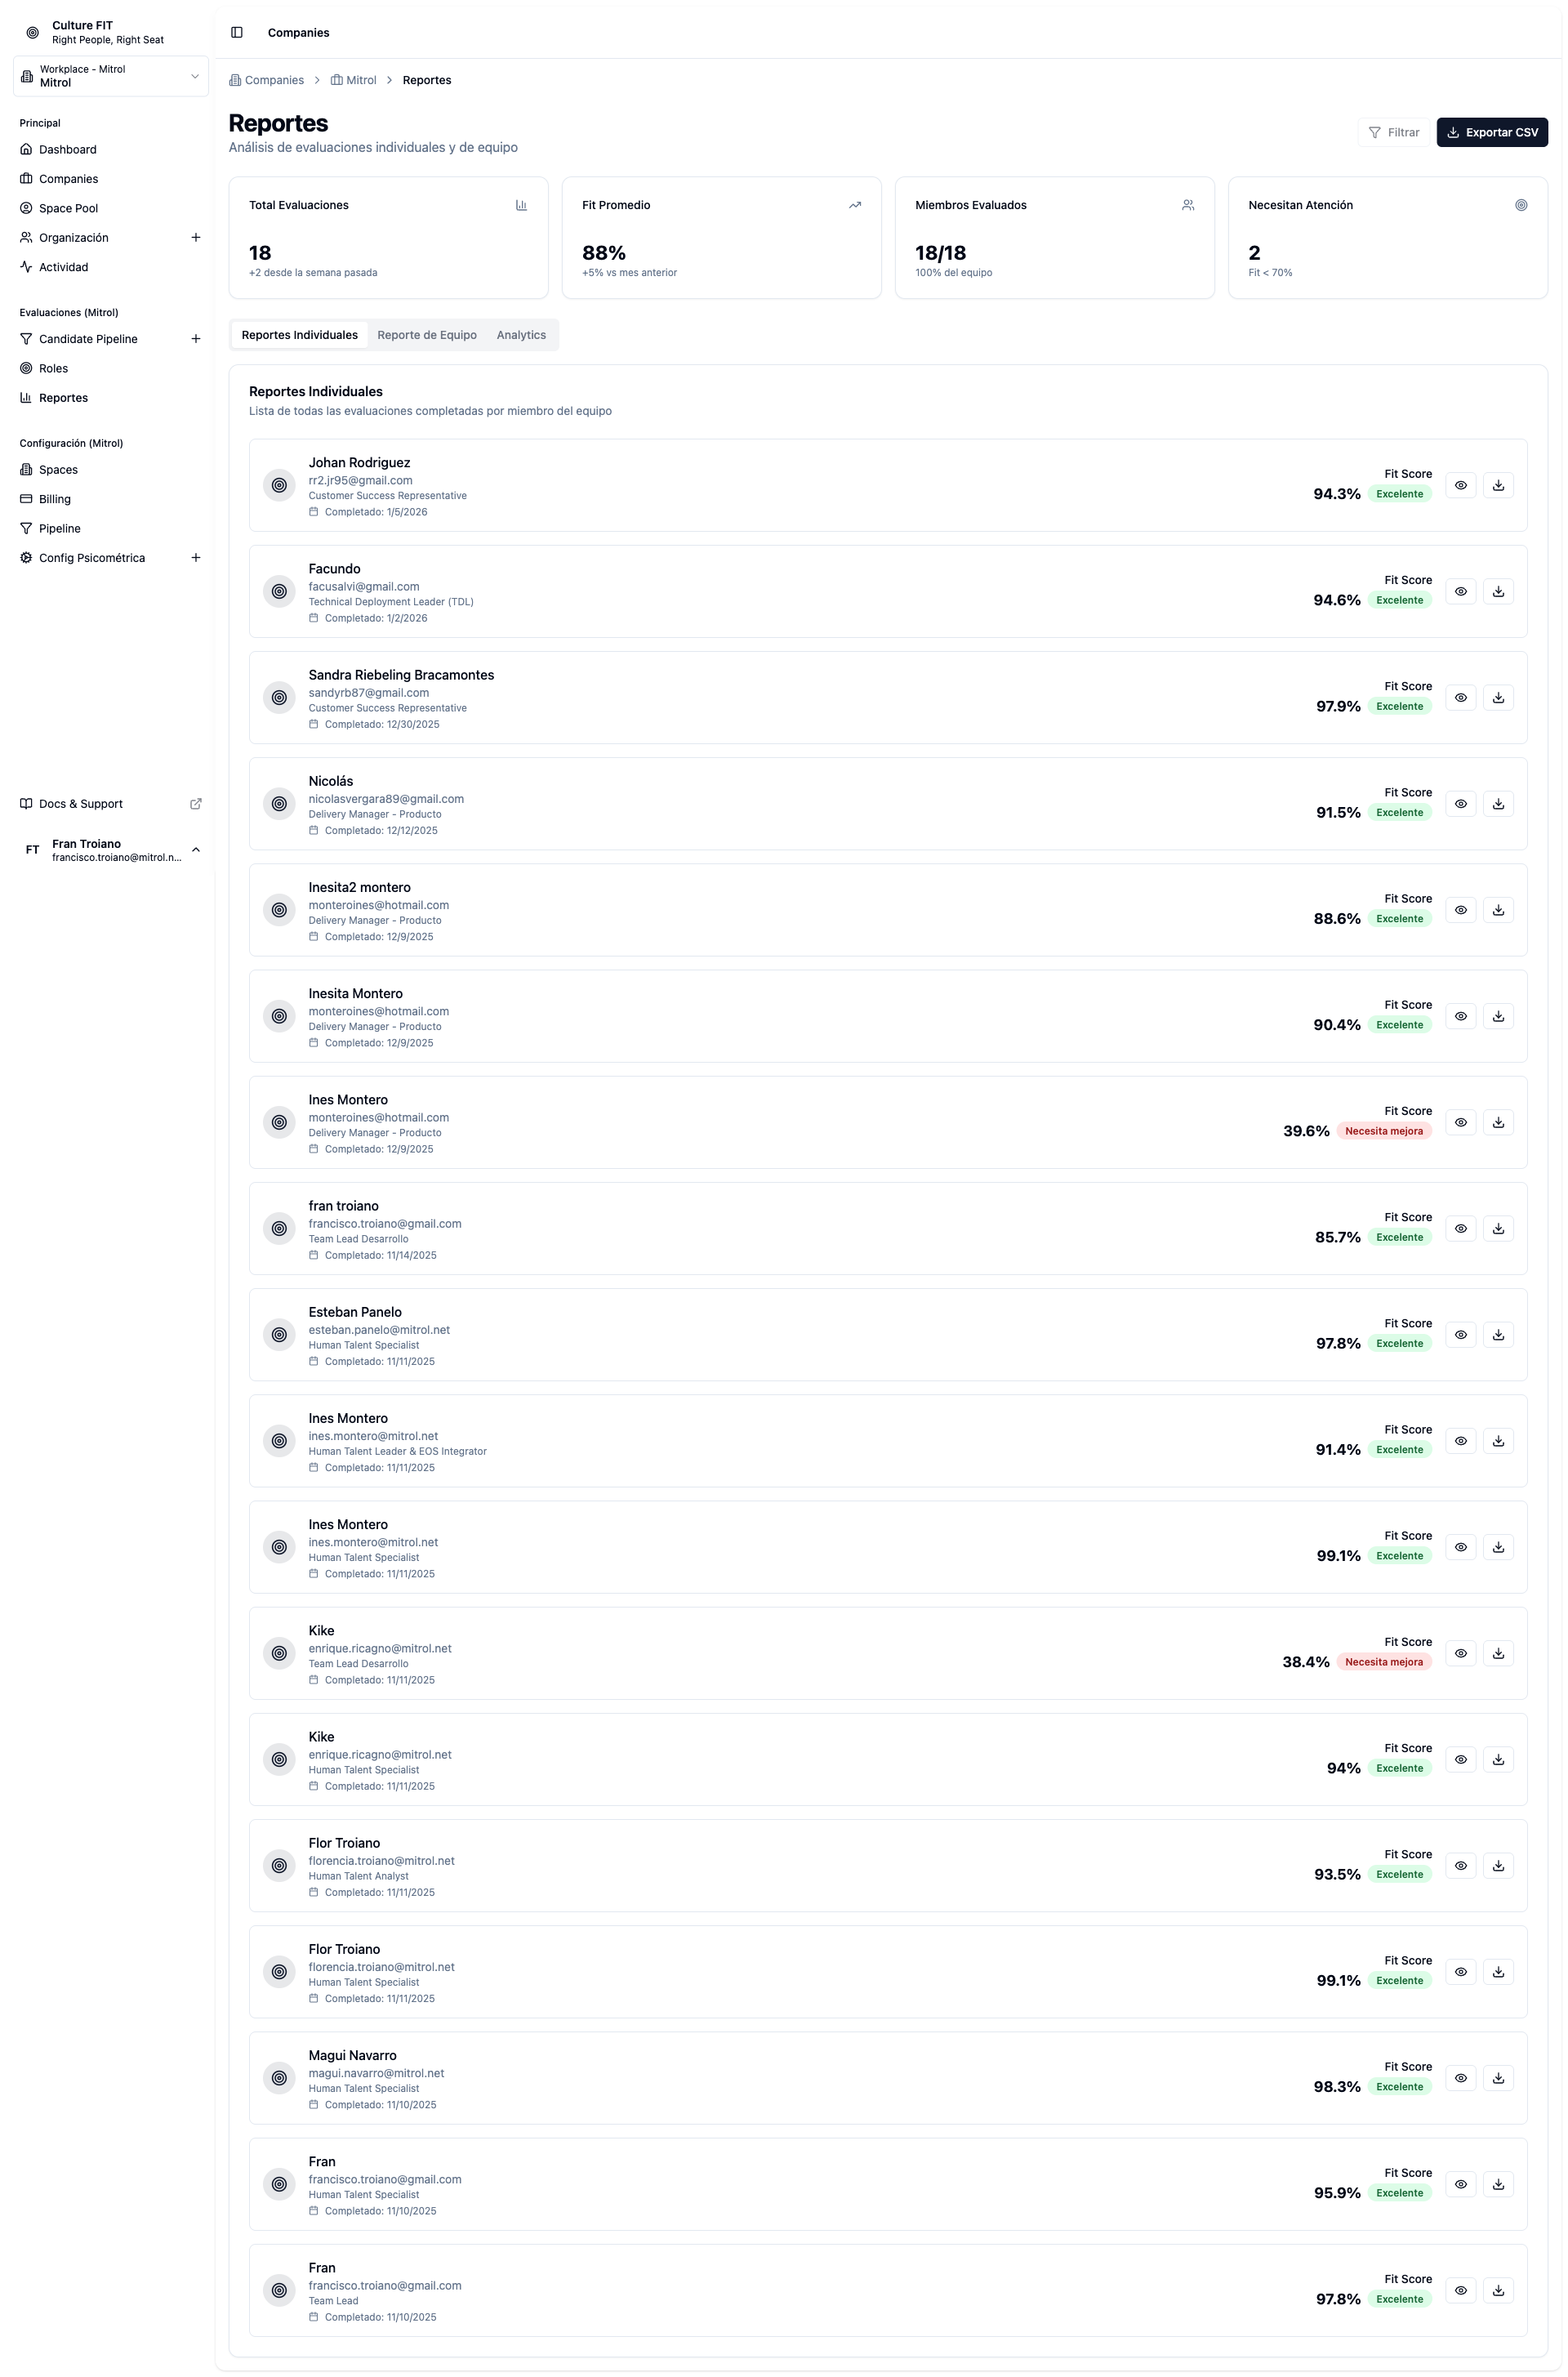Collapse the Fran Troiano account menu
The width and height of the screenshot is (1568, 2377).
point(195,849)
